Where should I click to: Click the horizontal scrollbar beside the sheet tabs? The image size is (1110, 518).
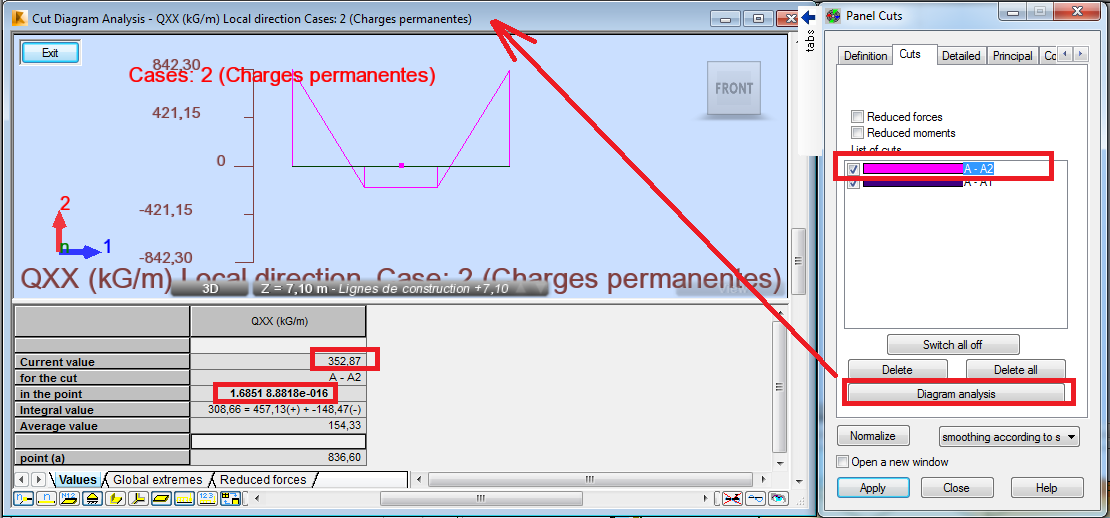[x=589, y=480]
